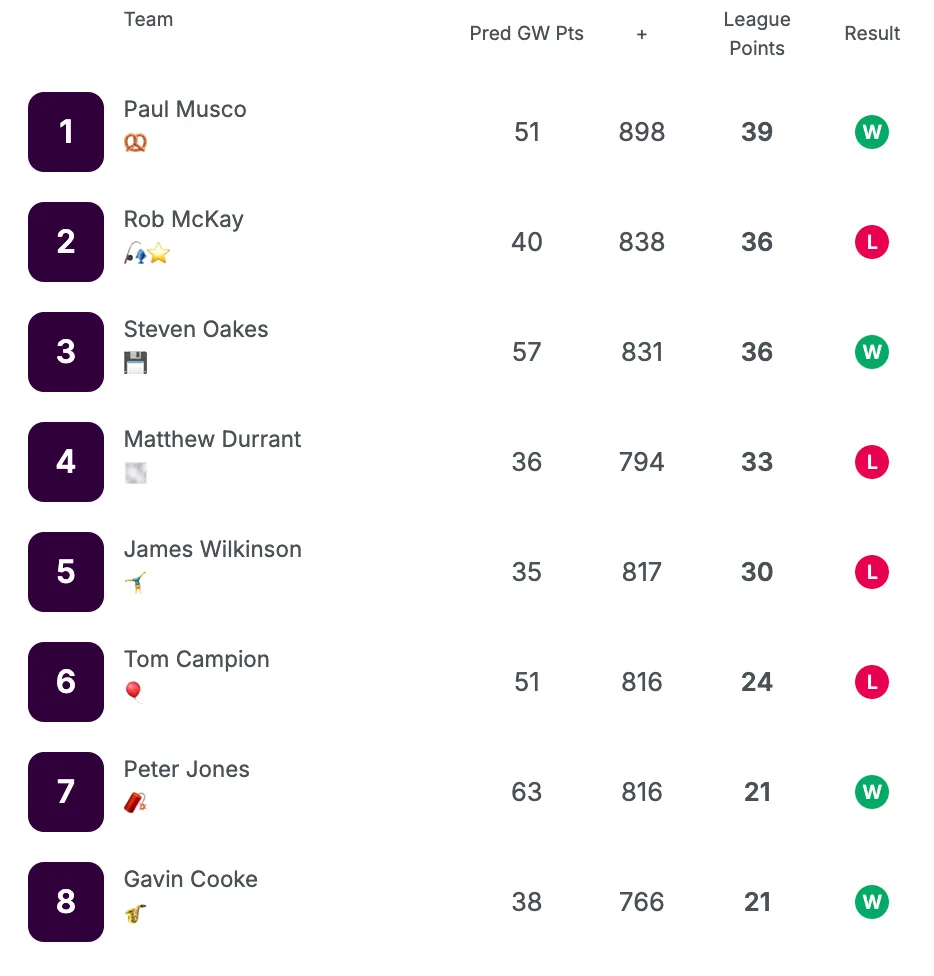Screen dimensions: 934x976
Task: Open Rob McKay's team page
Action: pyautogui.click(x=184, y=220)
